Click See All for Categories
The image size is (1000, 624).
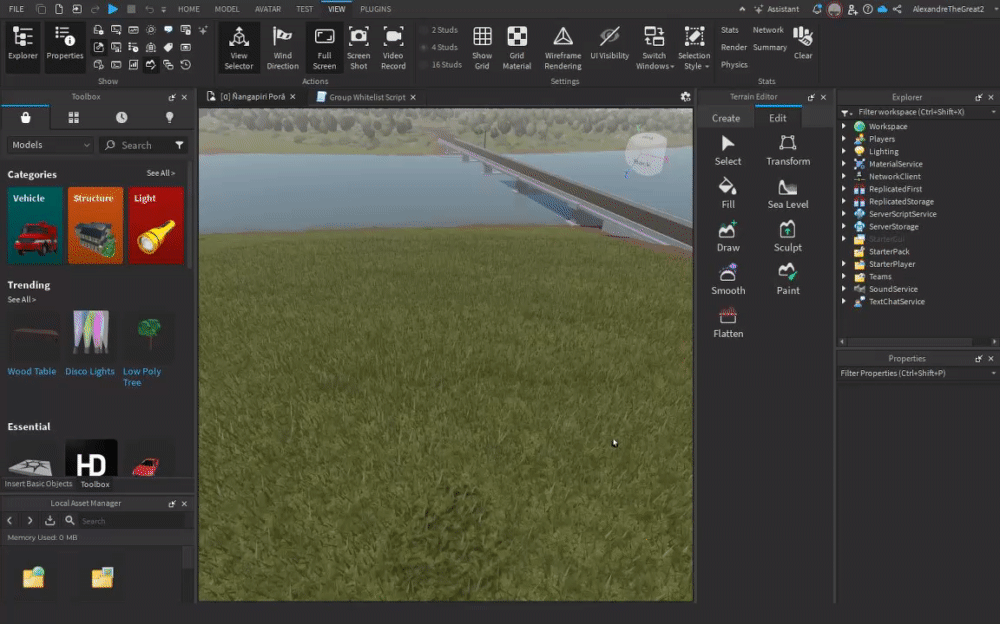point(161,173)
